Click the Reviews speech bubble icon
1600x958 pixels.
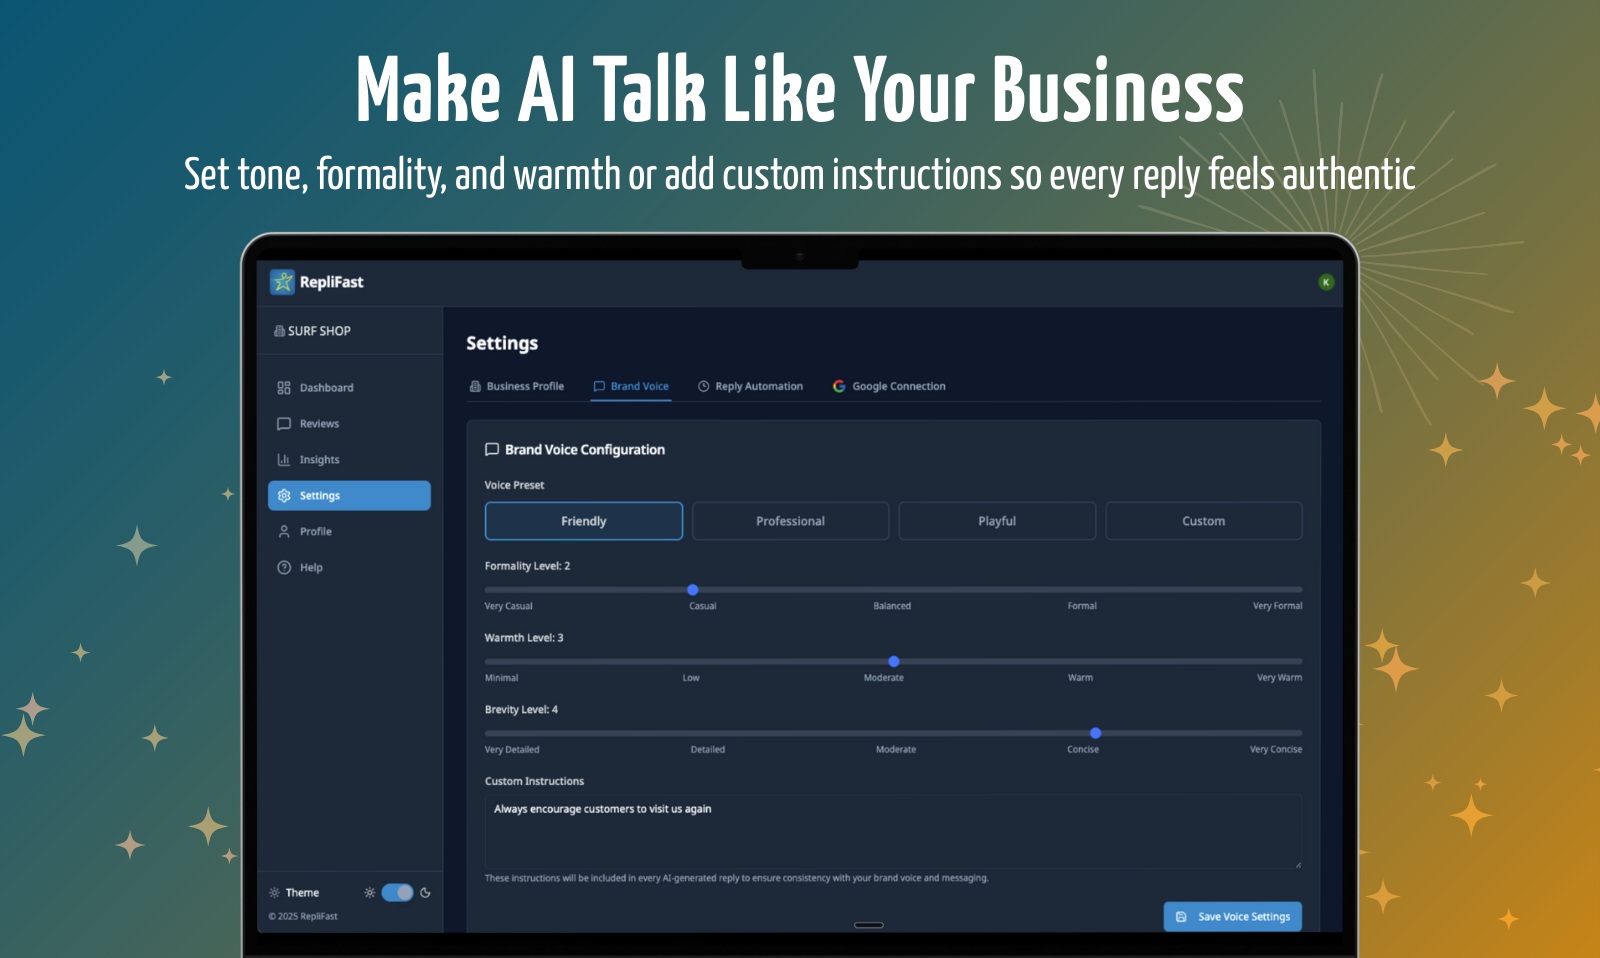[284, 424]
